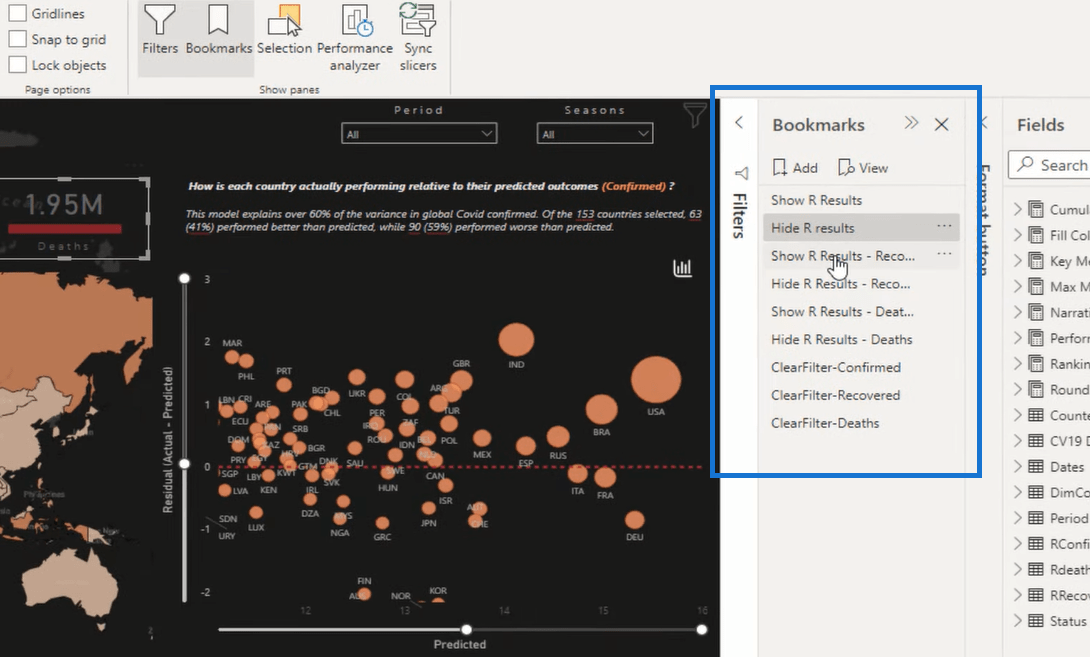Expand the Rankin... table in Fields
The height and width of the screenshot is (657, 1090).
click(1018, 364)
